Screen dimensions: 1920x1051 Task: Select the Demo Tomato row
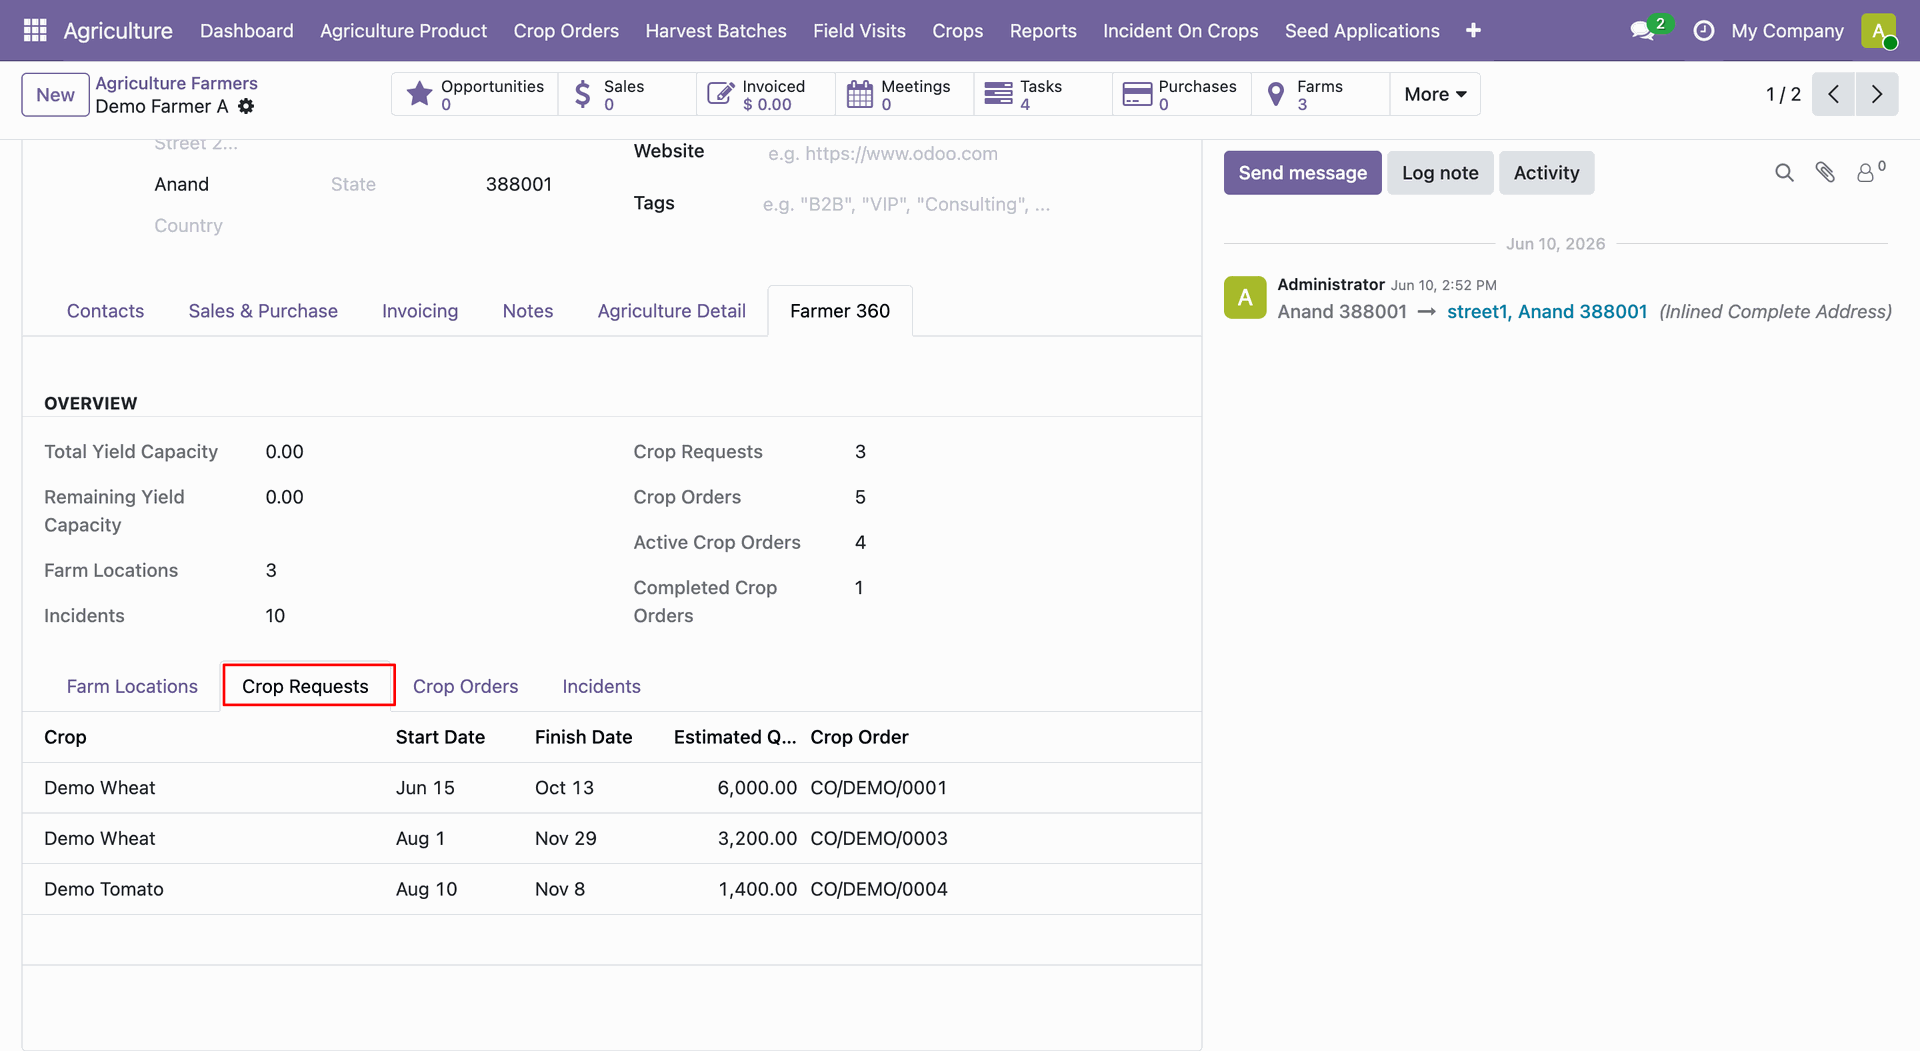(x=611, y=889)
